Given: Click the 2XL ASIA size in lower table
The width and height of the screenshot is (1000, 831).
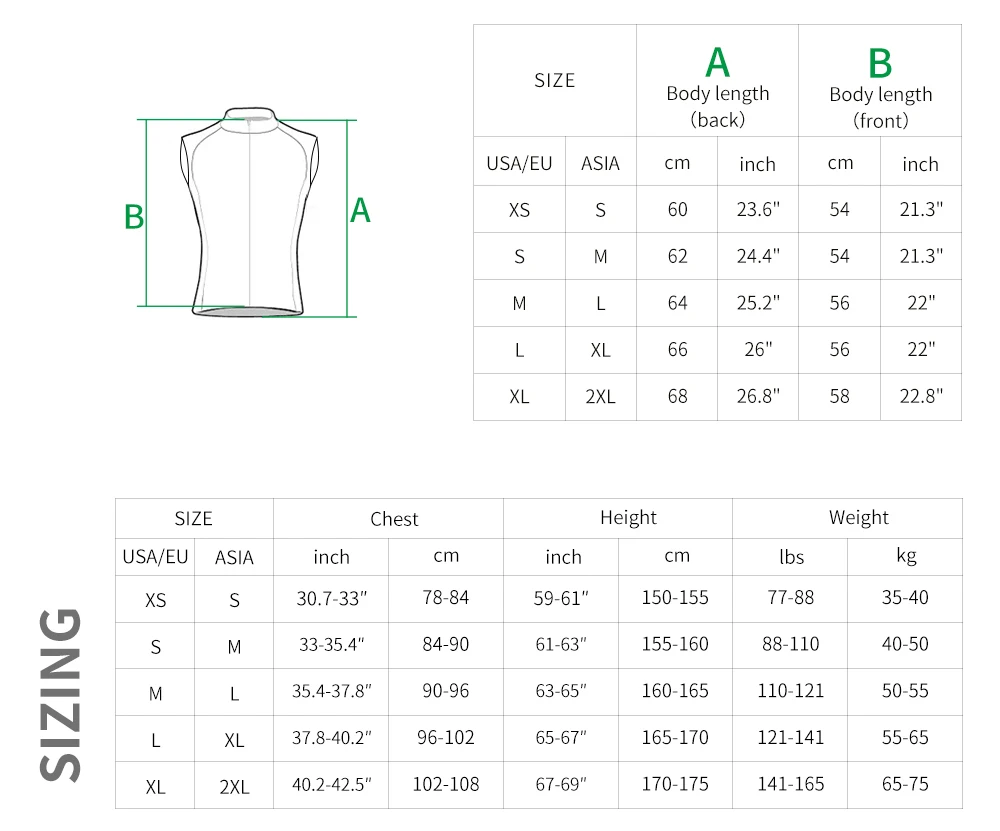Looking at the screenshot, I should 234,787.
